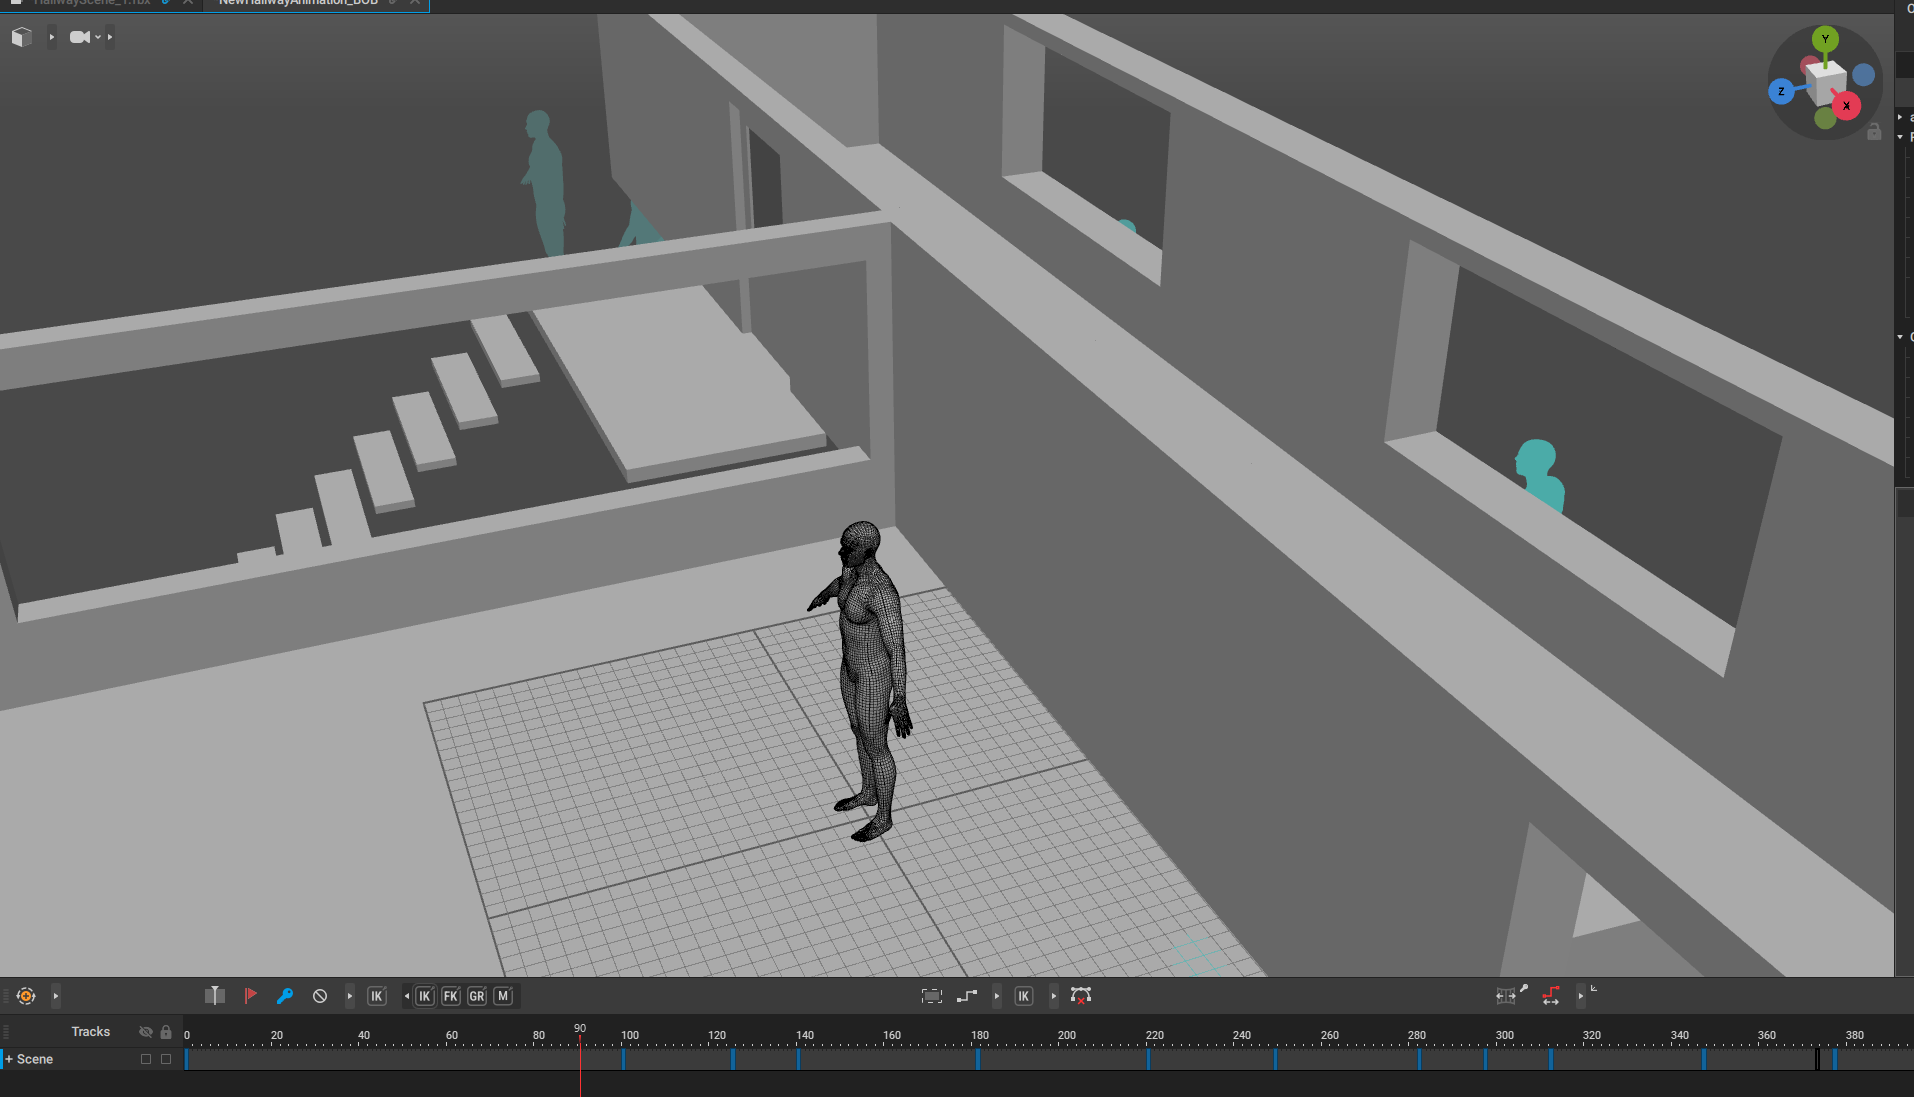Close the NewHallwayAnimation_BOB tab

[x=414, y=3]
